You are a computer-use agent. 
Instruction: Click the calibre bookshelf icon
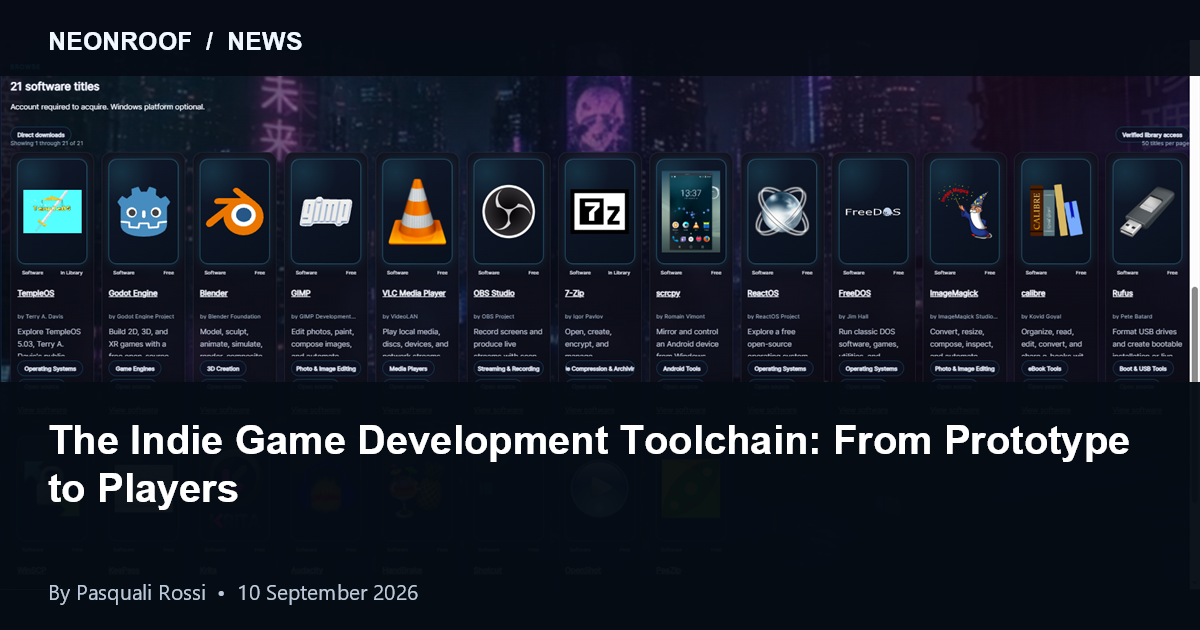[x=1056, y=211]
